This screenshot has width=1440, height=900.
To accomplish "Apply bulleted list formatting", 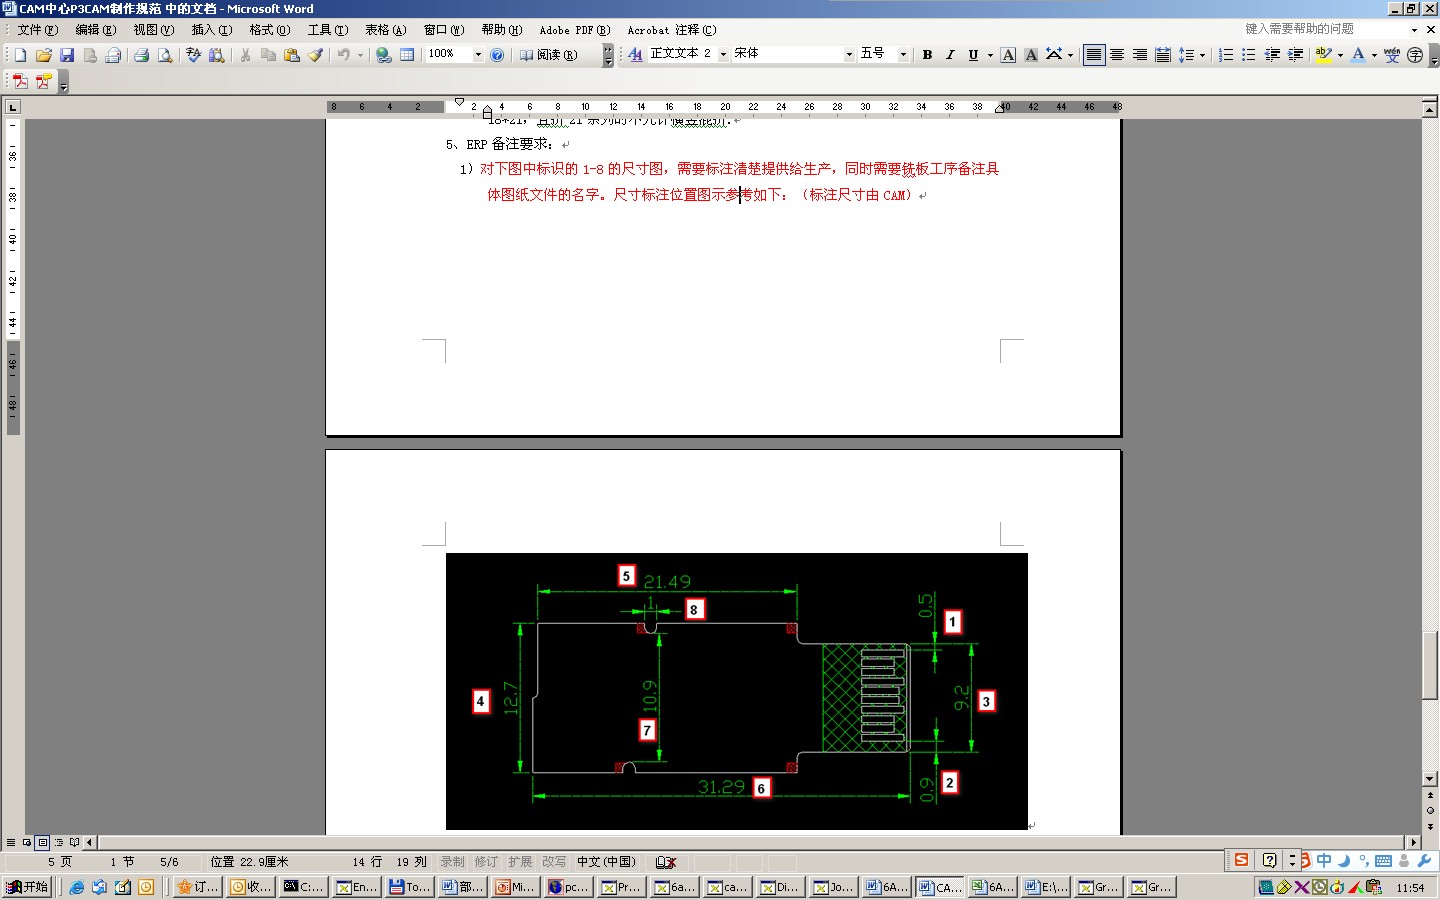I will click(1249, 55).
